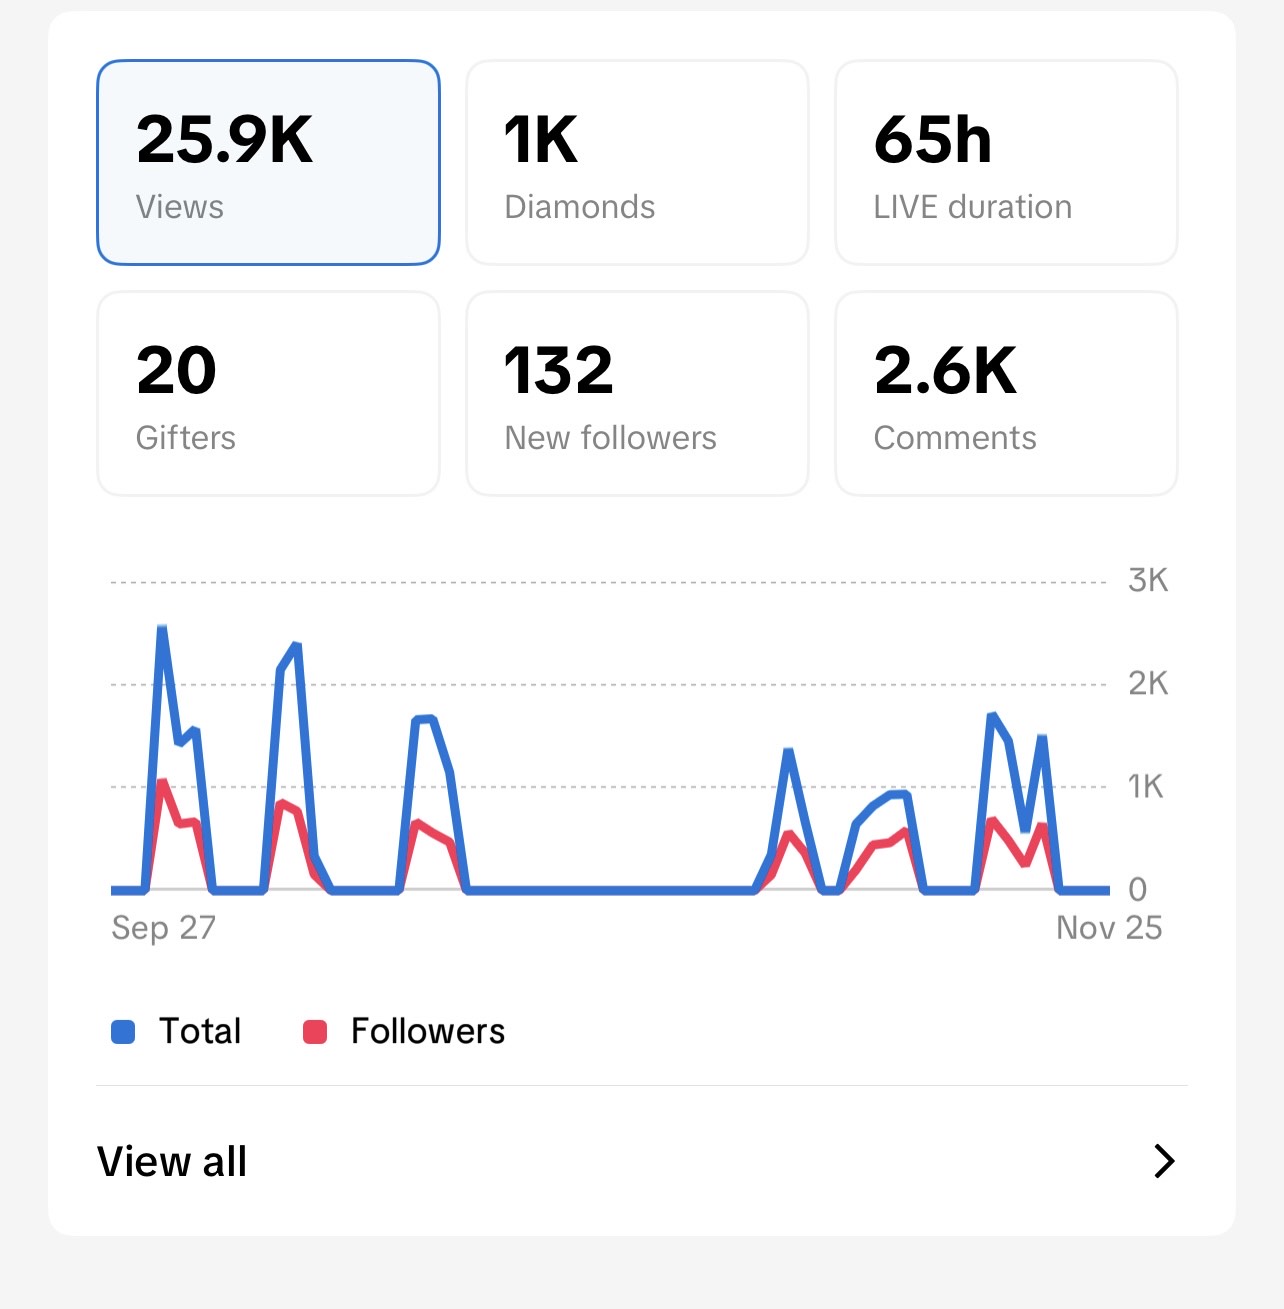
Task: Open the 1K Diamonds stat card
Action: point(636,161)
